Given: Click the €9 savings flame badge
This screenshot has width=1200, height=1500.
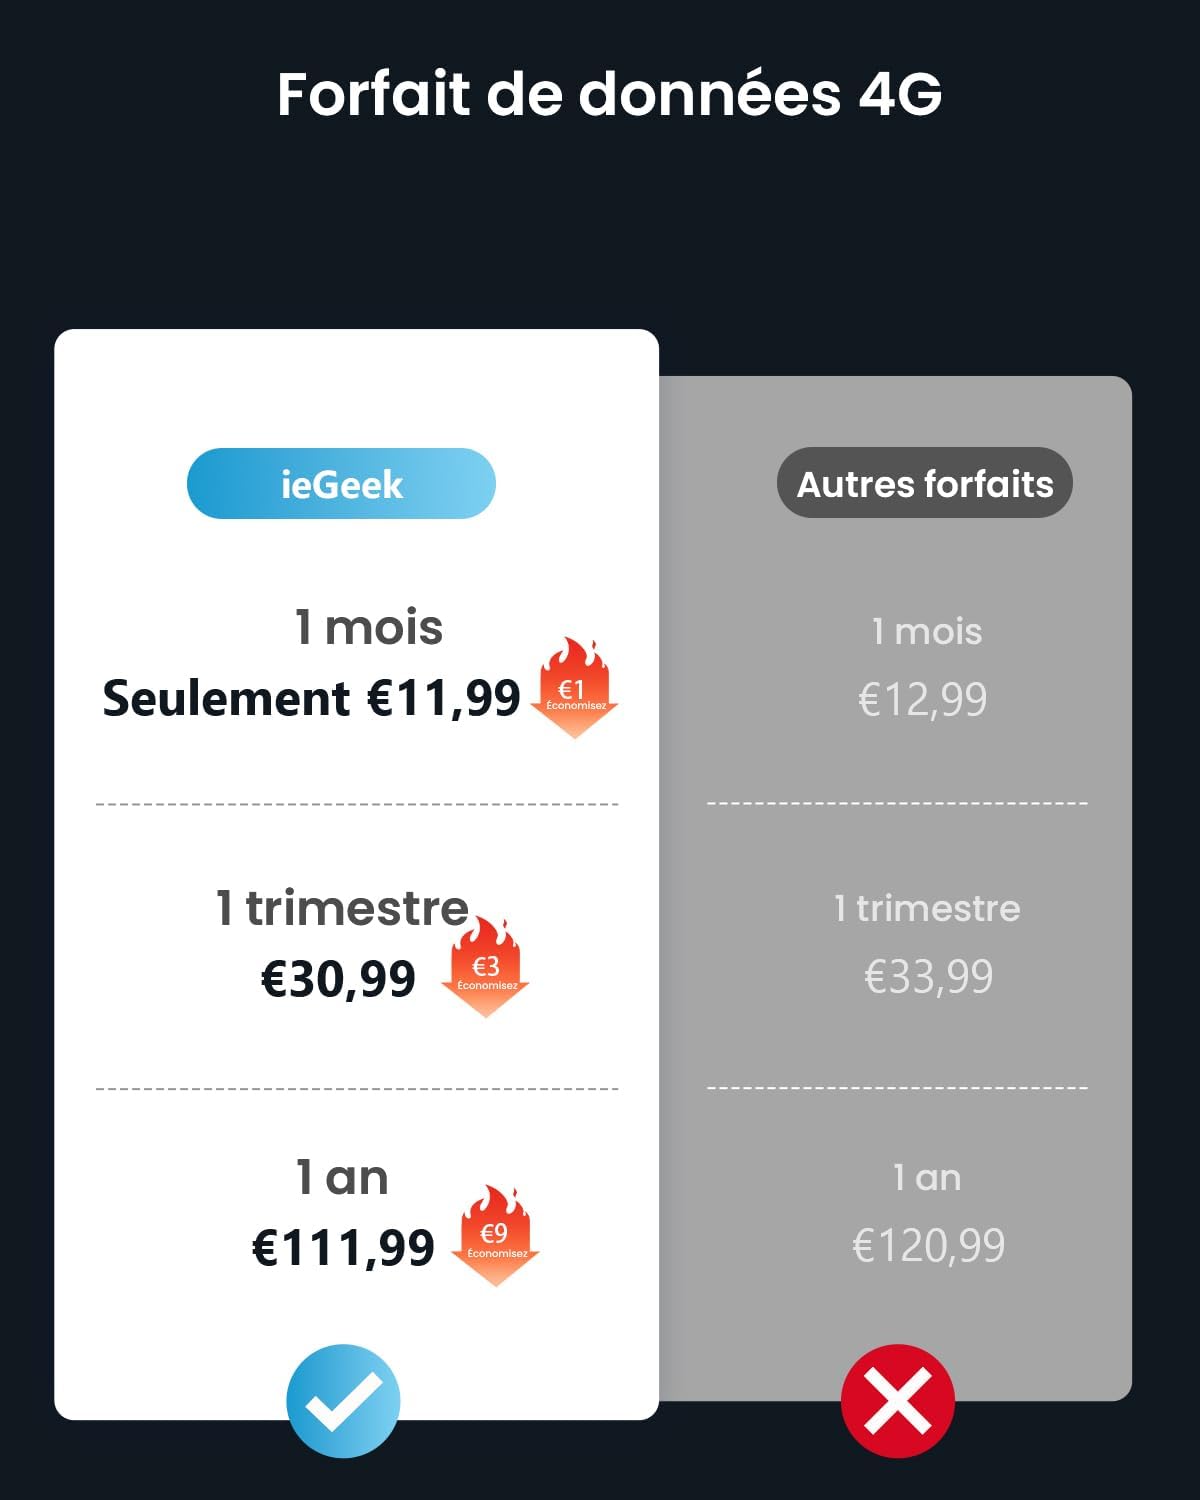Looking at the screenshot, I should click(496, 1237).
